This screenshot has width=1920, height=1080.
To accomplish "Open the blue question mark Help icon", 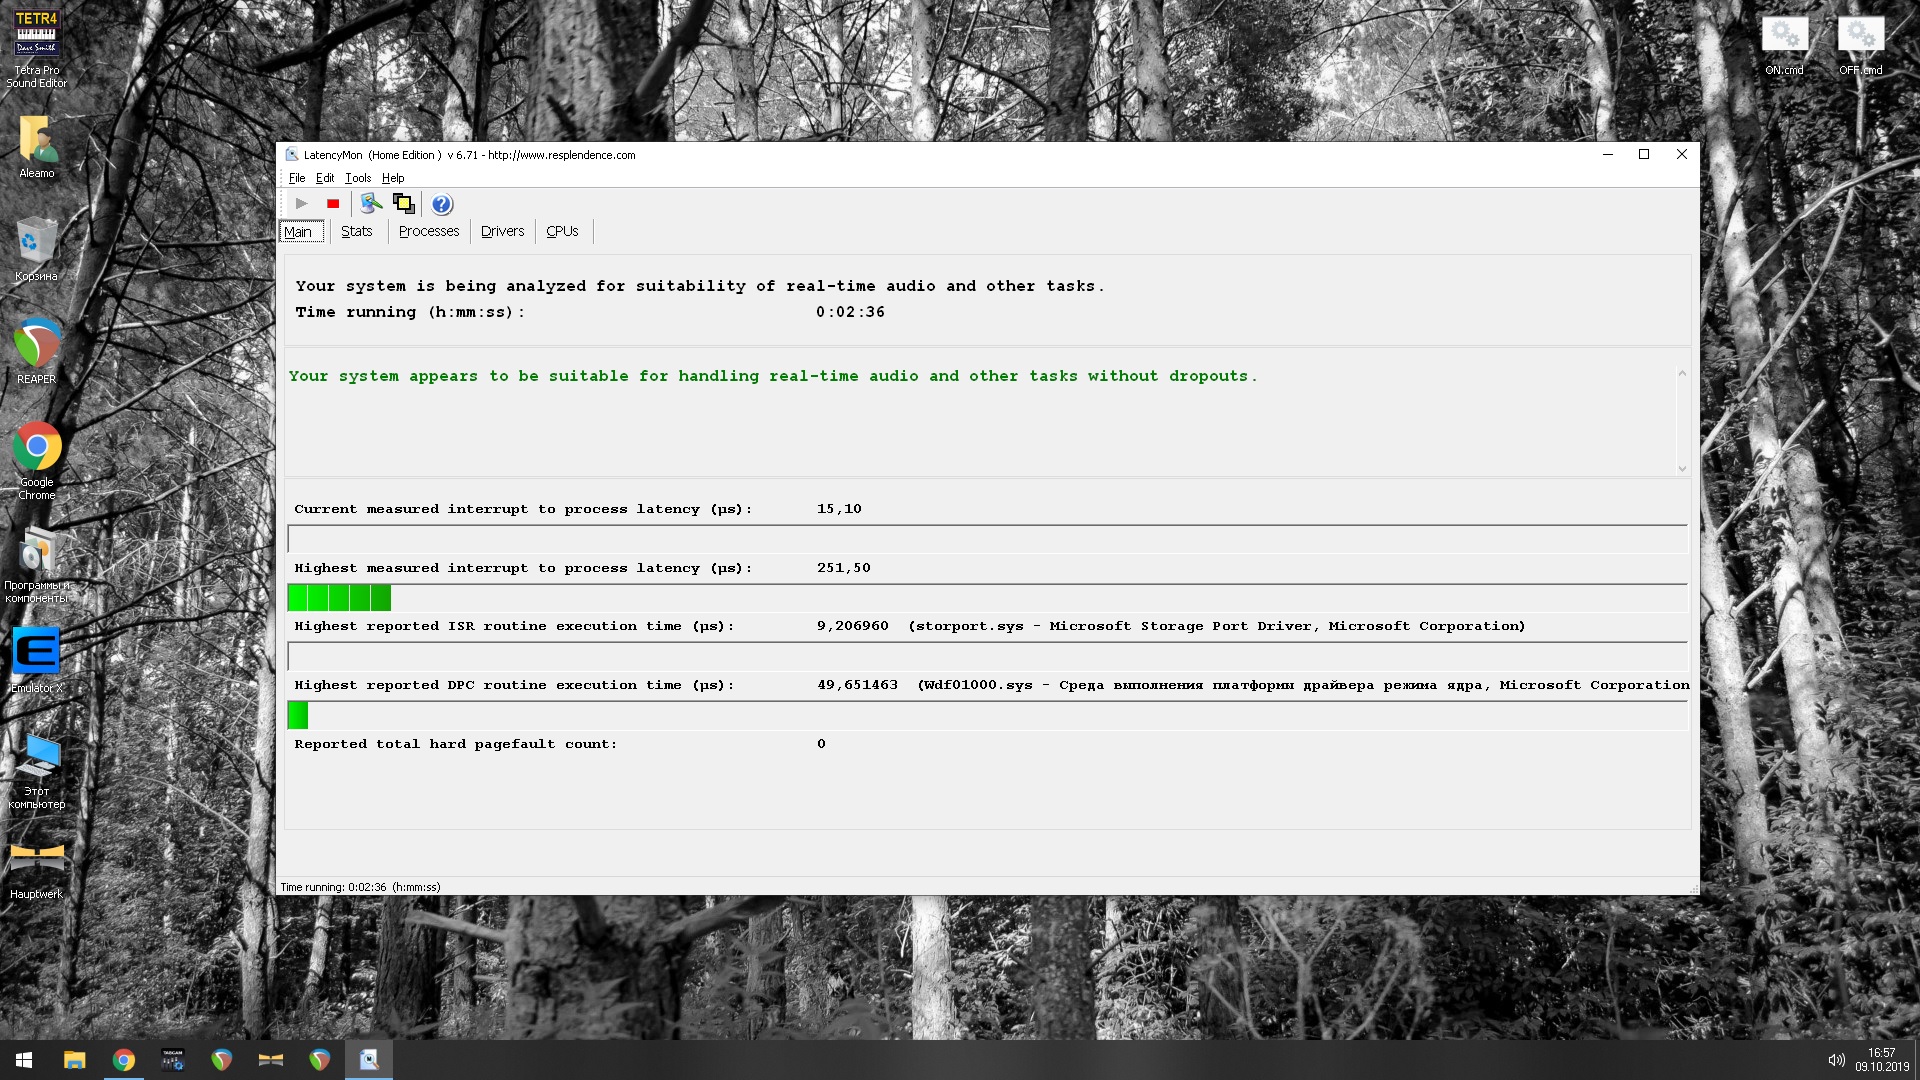I will coord(442,204).
